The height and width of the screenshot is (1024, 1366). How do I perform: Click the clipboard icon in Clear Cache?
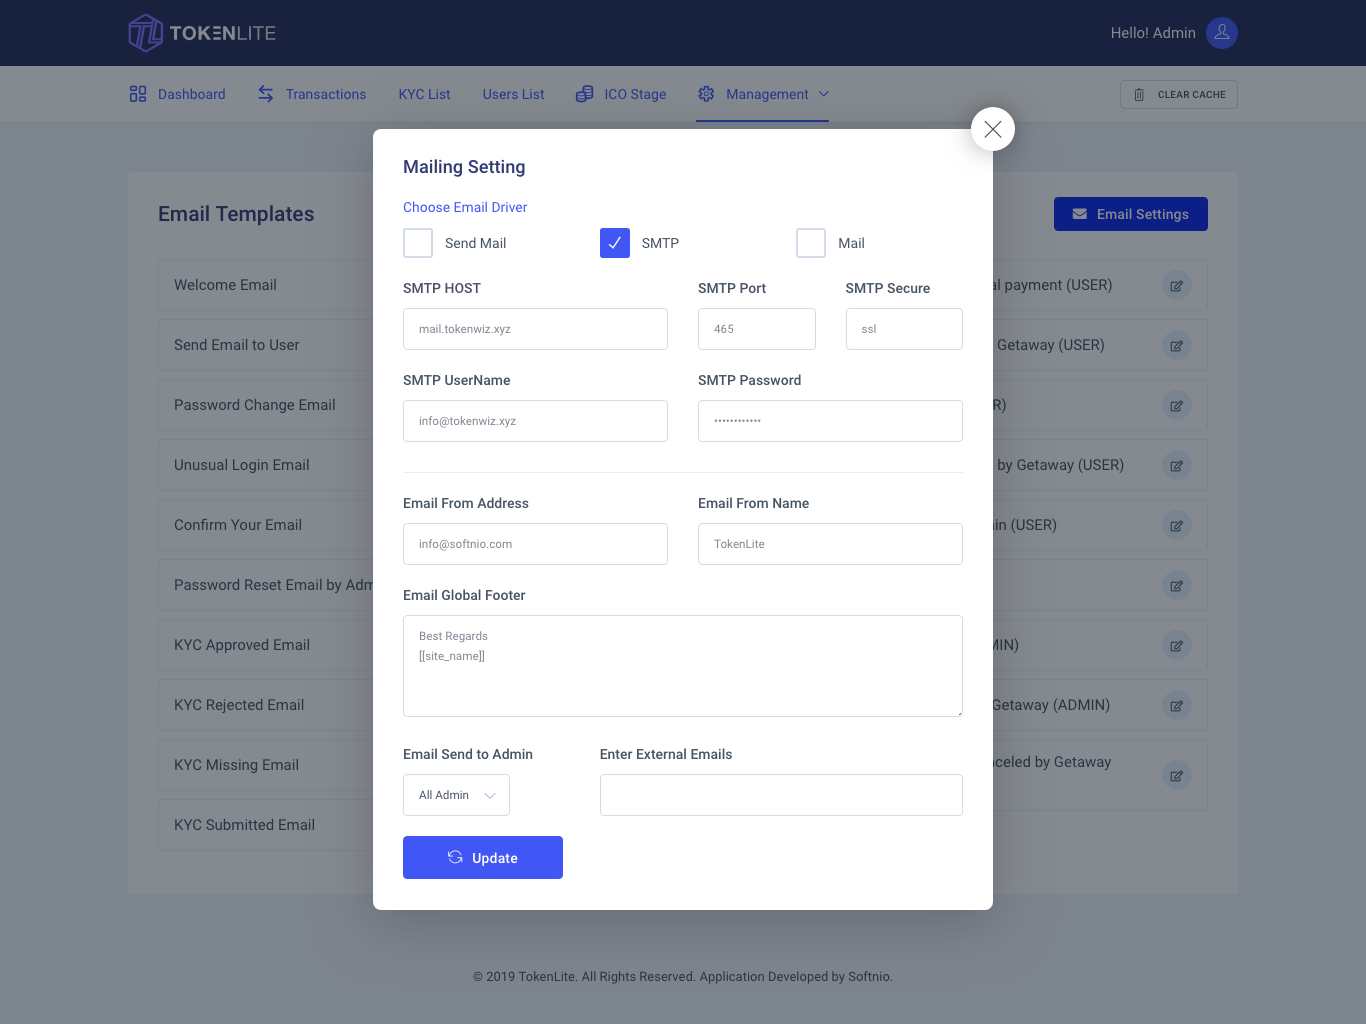[x=1139, y=94]
